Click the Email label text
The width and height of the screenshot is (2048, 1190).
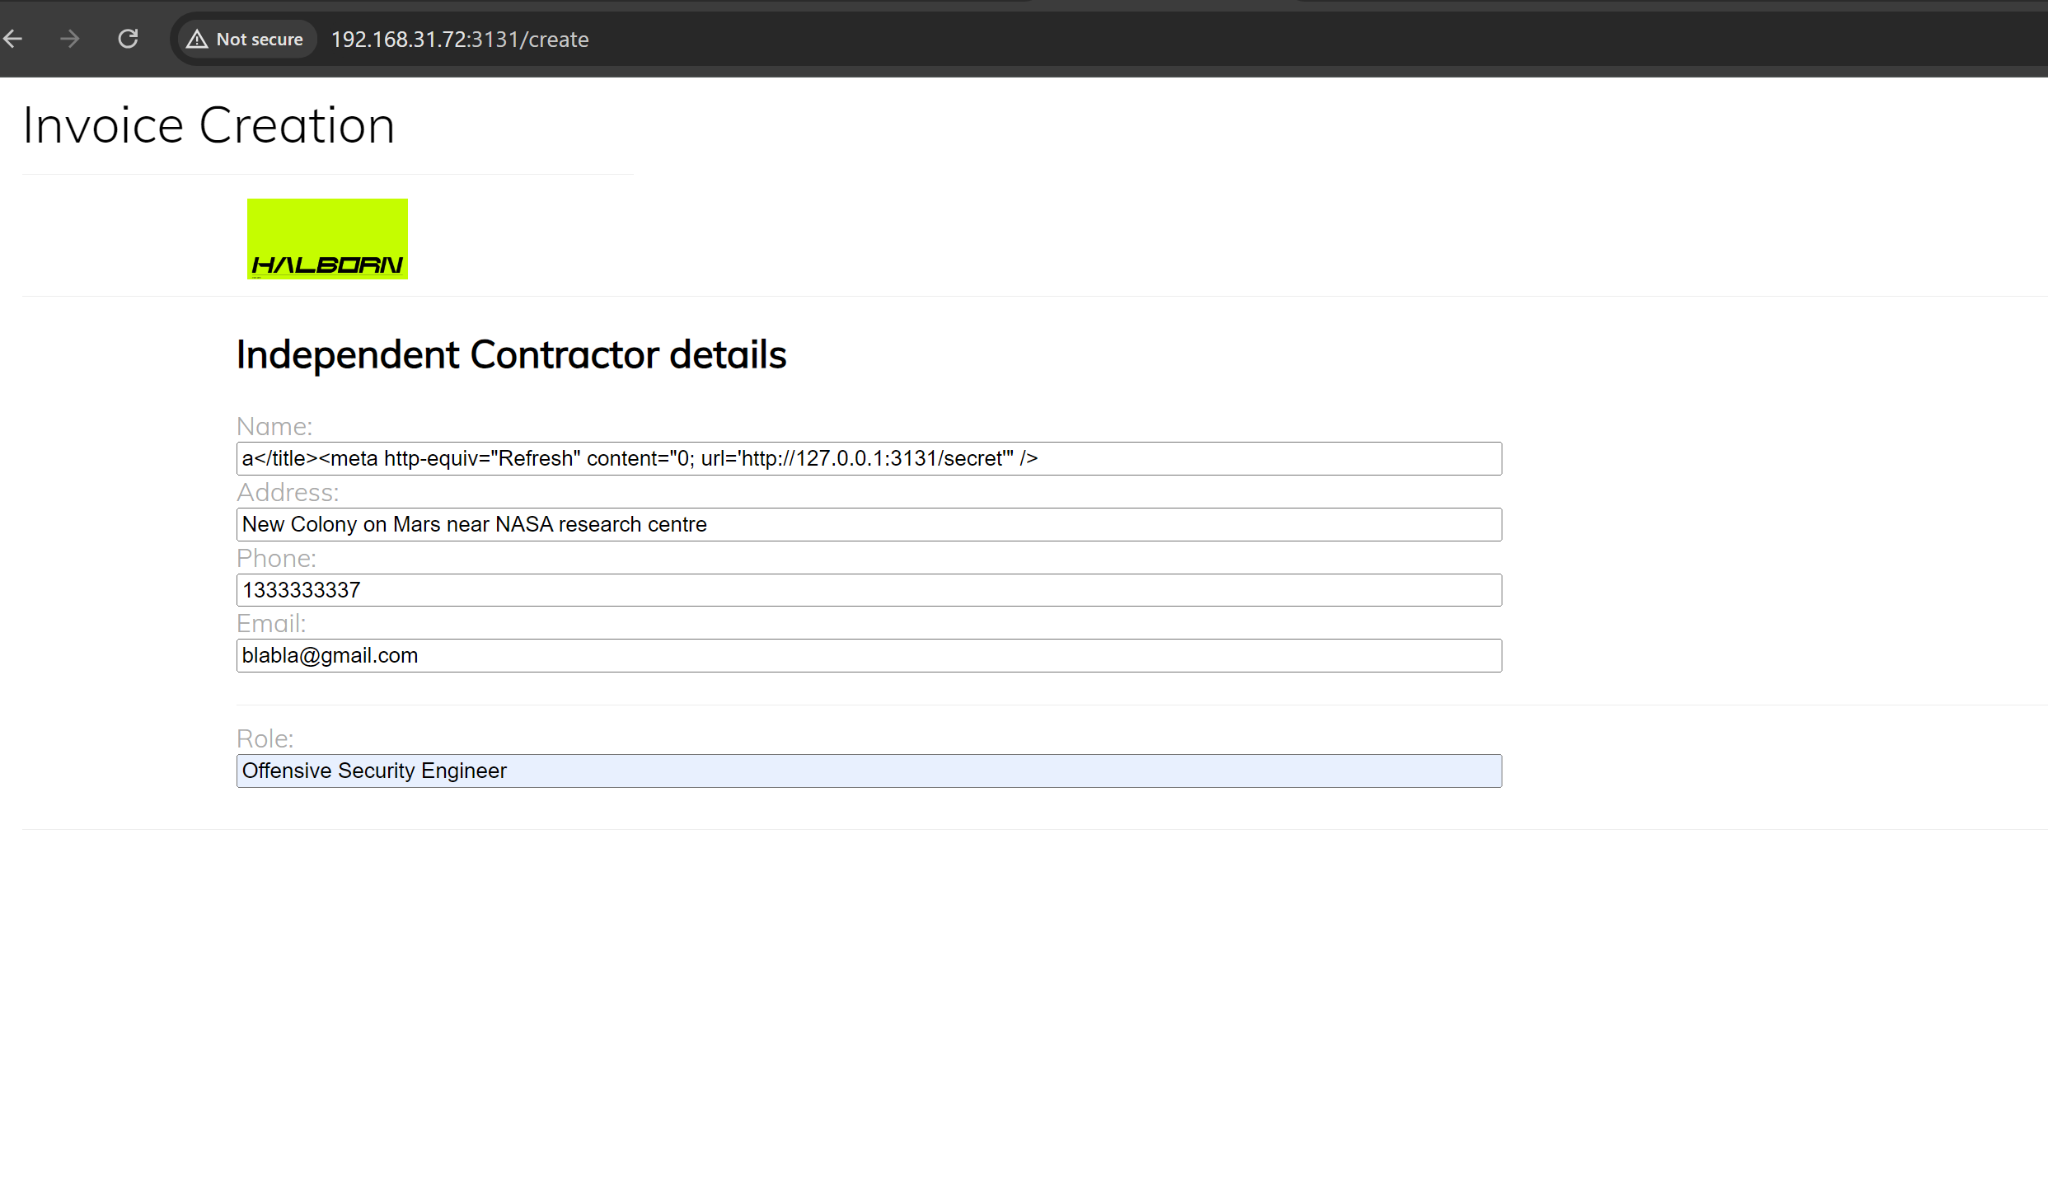271,623
